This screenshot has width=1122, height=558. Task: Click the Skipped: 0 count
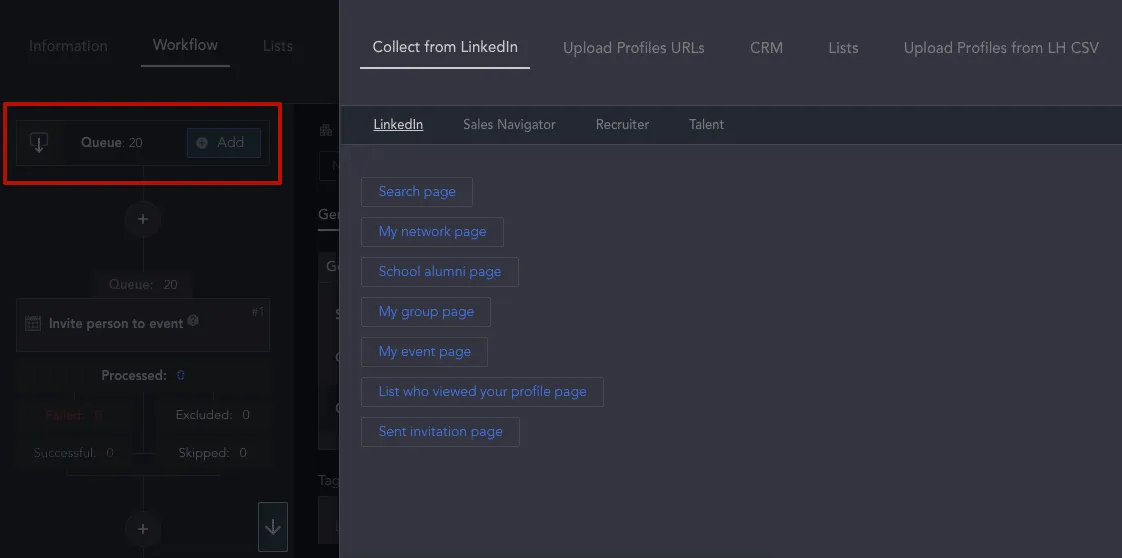tap(213, 453)
